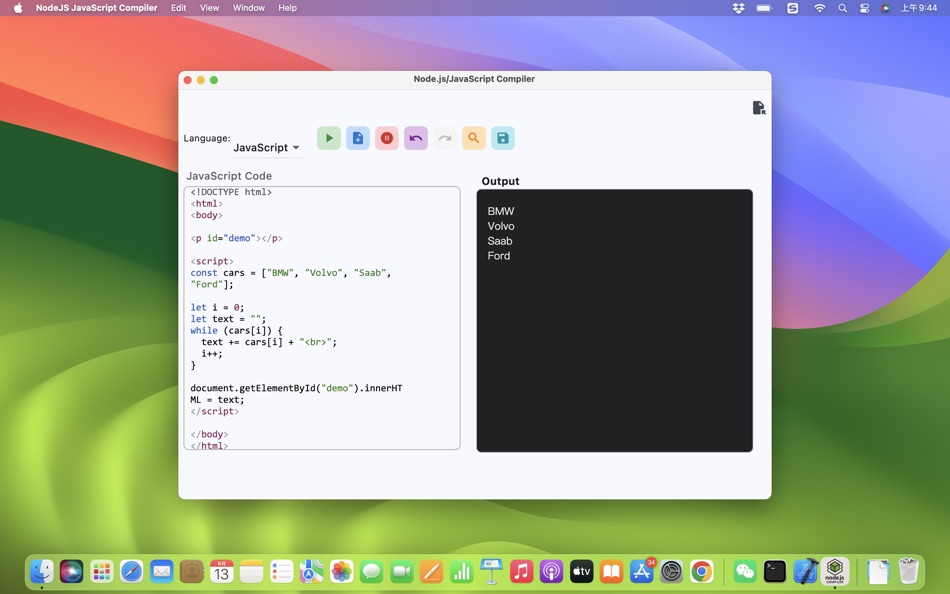The width and height of the screenshot is (950, 594).
Task: Click the dark Output panel
Action: (614, 320)
